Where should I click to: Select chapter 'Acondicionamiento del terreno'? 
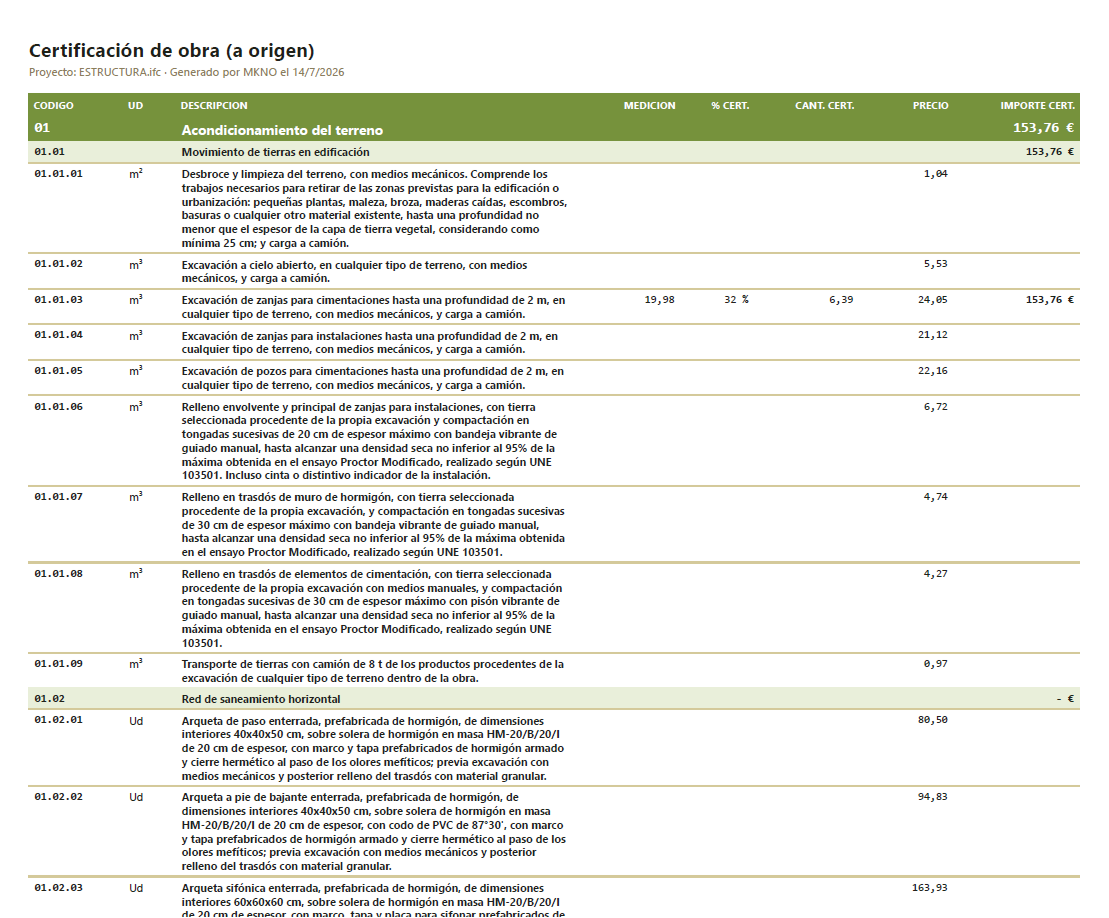[x=282, y=130]
